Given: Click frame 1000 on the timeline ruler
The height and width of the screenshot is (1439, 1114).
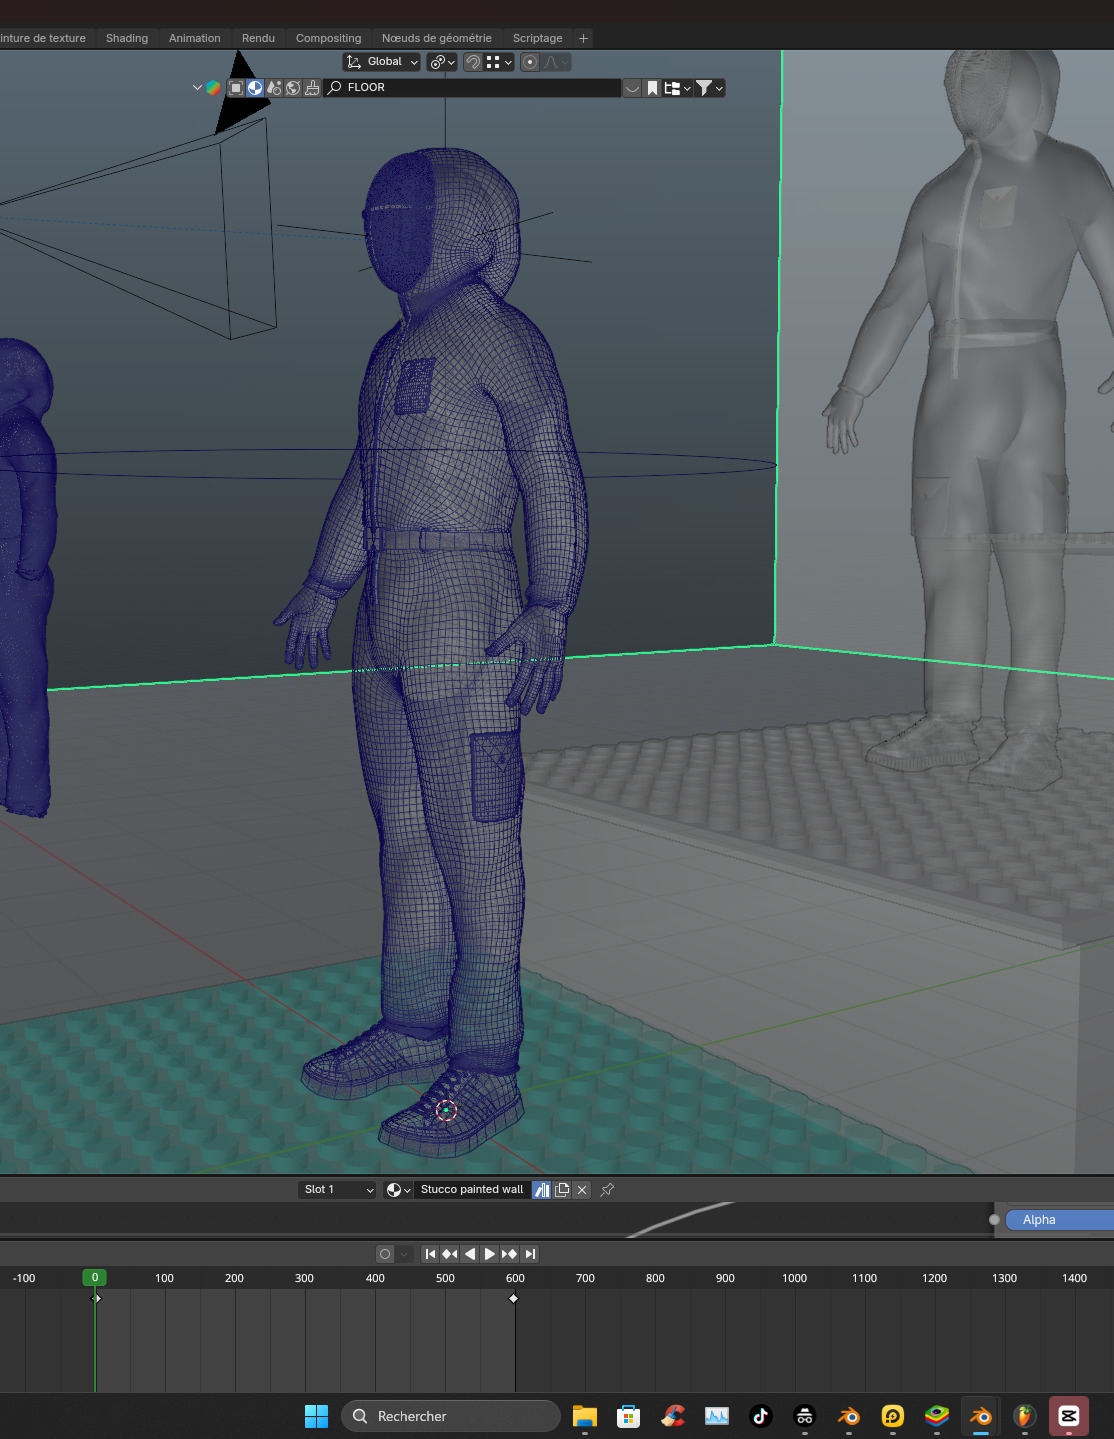Looking at the screenshot, I should coord(794,1278).
